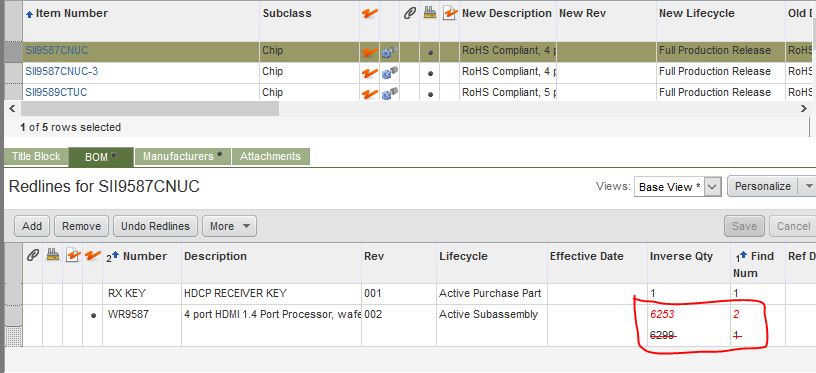Select row header of SII9587CNUC-3 item

coord(13,73)
